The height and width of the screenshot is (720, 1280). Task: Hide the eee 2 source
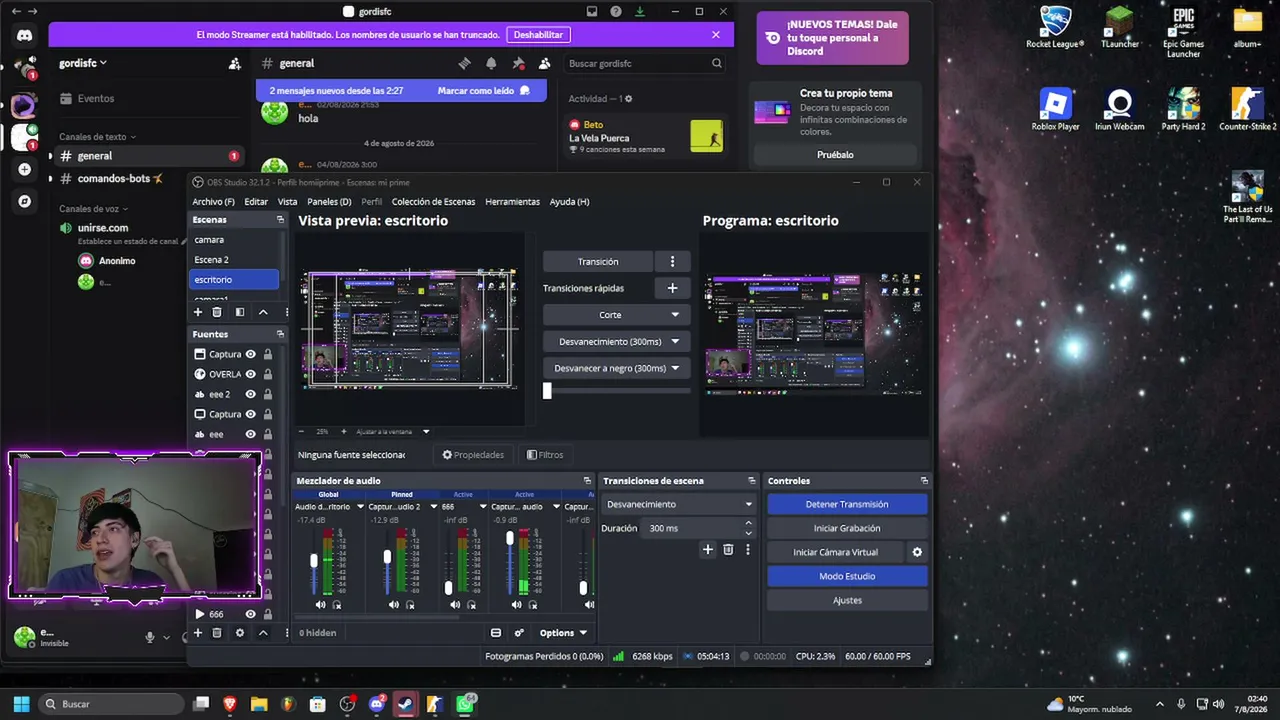pos(250,394)
